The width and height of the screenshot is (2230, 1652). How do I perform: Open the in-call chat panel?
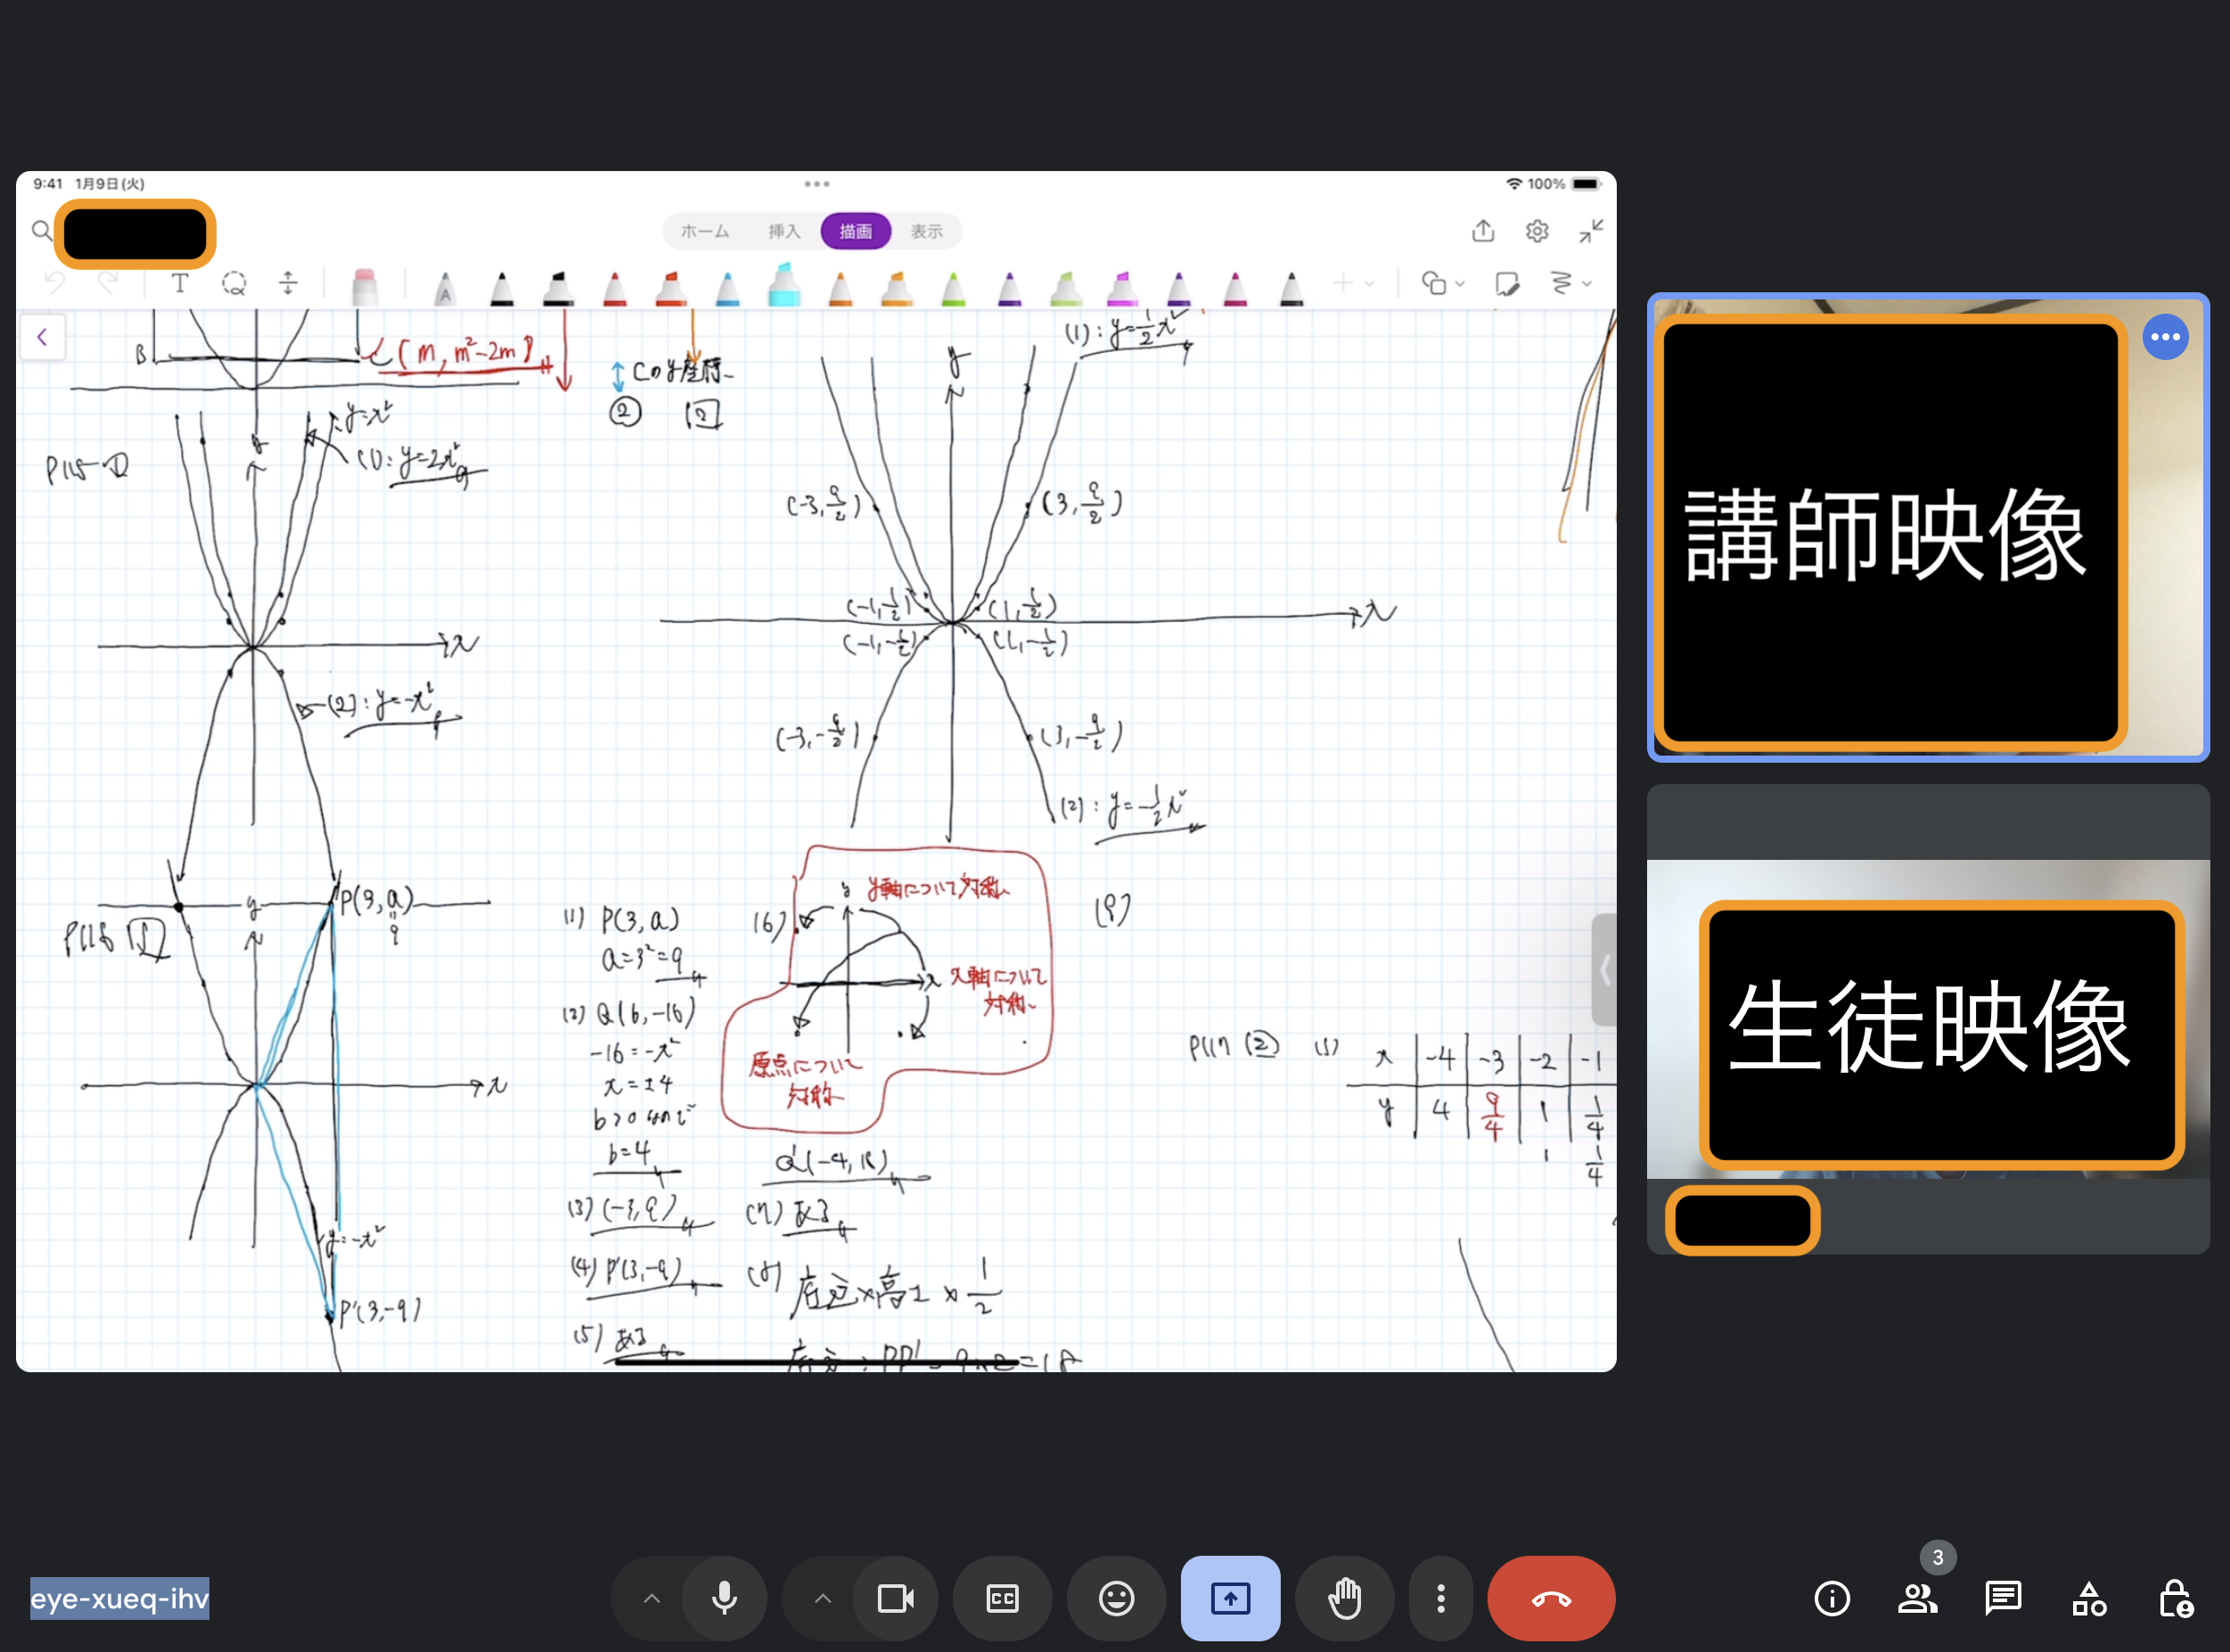point(2003,1598)
